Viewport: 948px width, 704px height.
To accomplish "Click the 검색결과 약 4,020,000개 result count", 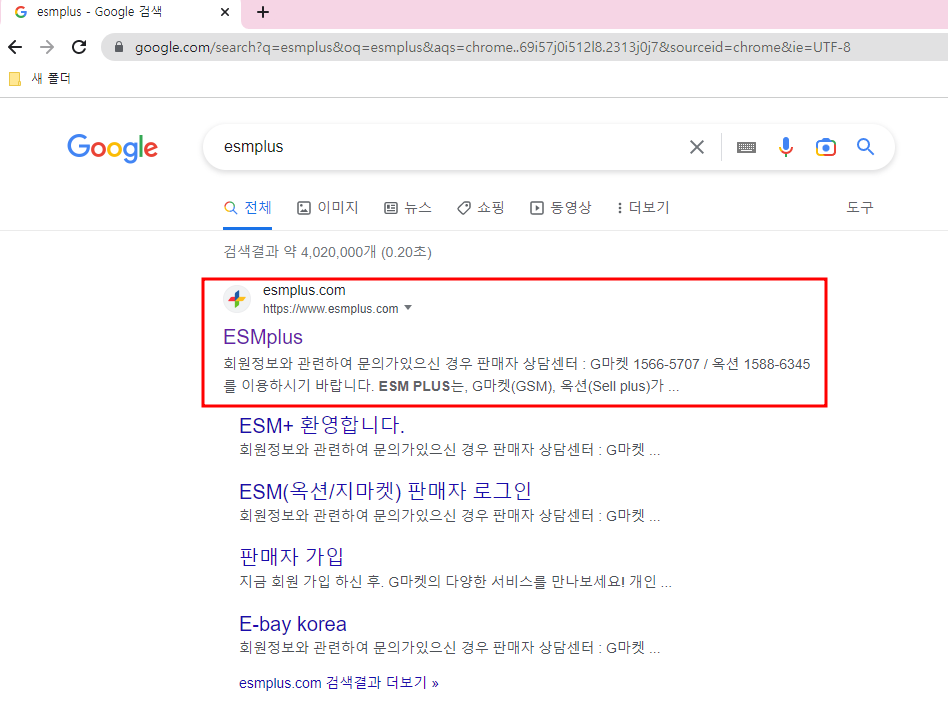I will [327, 252].
